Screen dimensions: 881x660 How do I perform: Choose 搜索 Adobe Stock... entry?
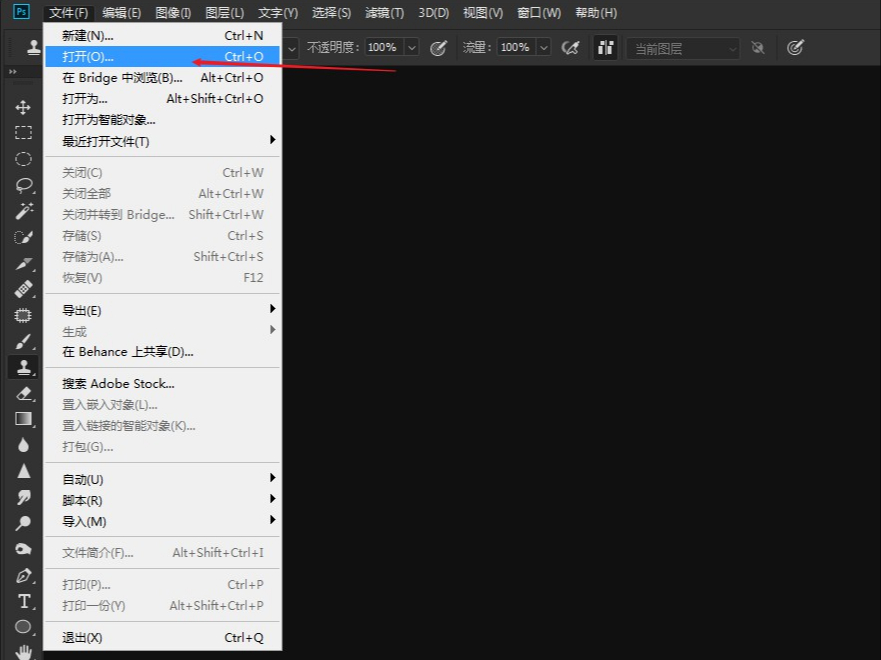coord(162,384)
